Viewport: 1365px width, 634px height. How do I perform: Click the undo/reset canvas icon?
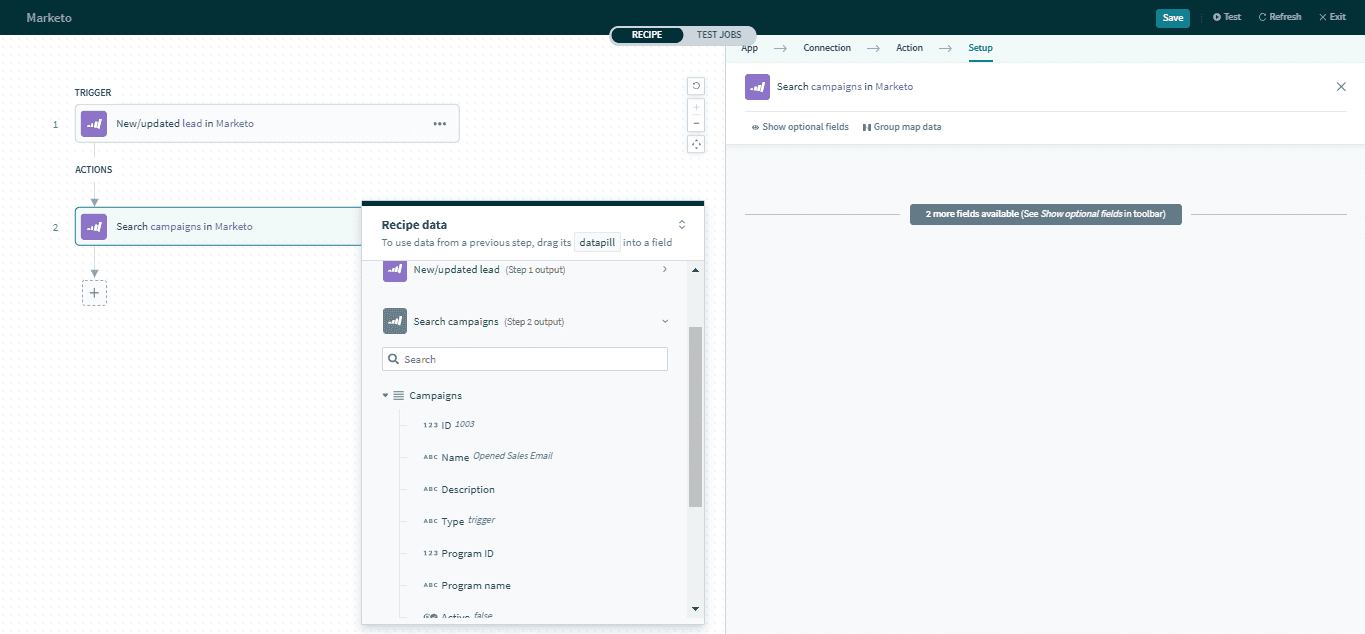coord(697,86)
